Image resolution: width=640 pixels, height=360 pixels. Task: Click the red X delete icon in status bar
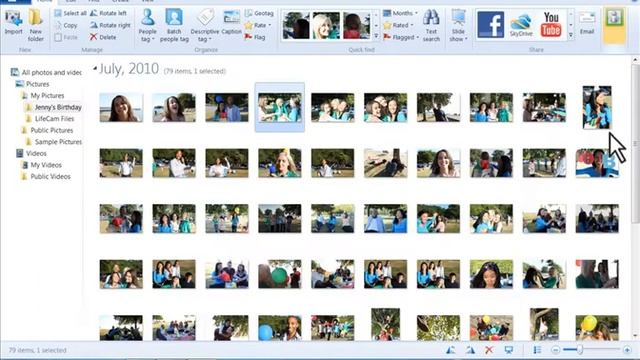coord(489,350)
